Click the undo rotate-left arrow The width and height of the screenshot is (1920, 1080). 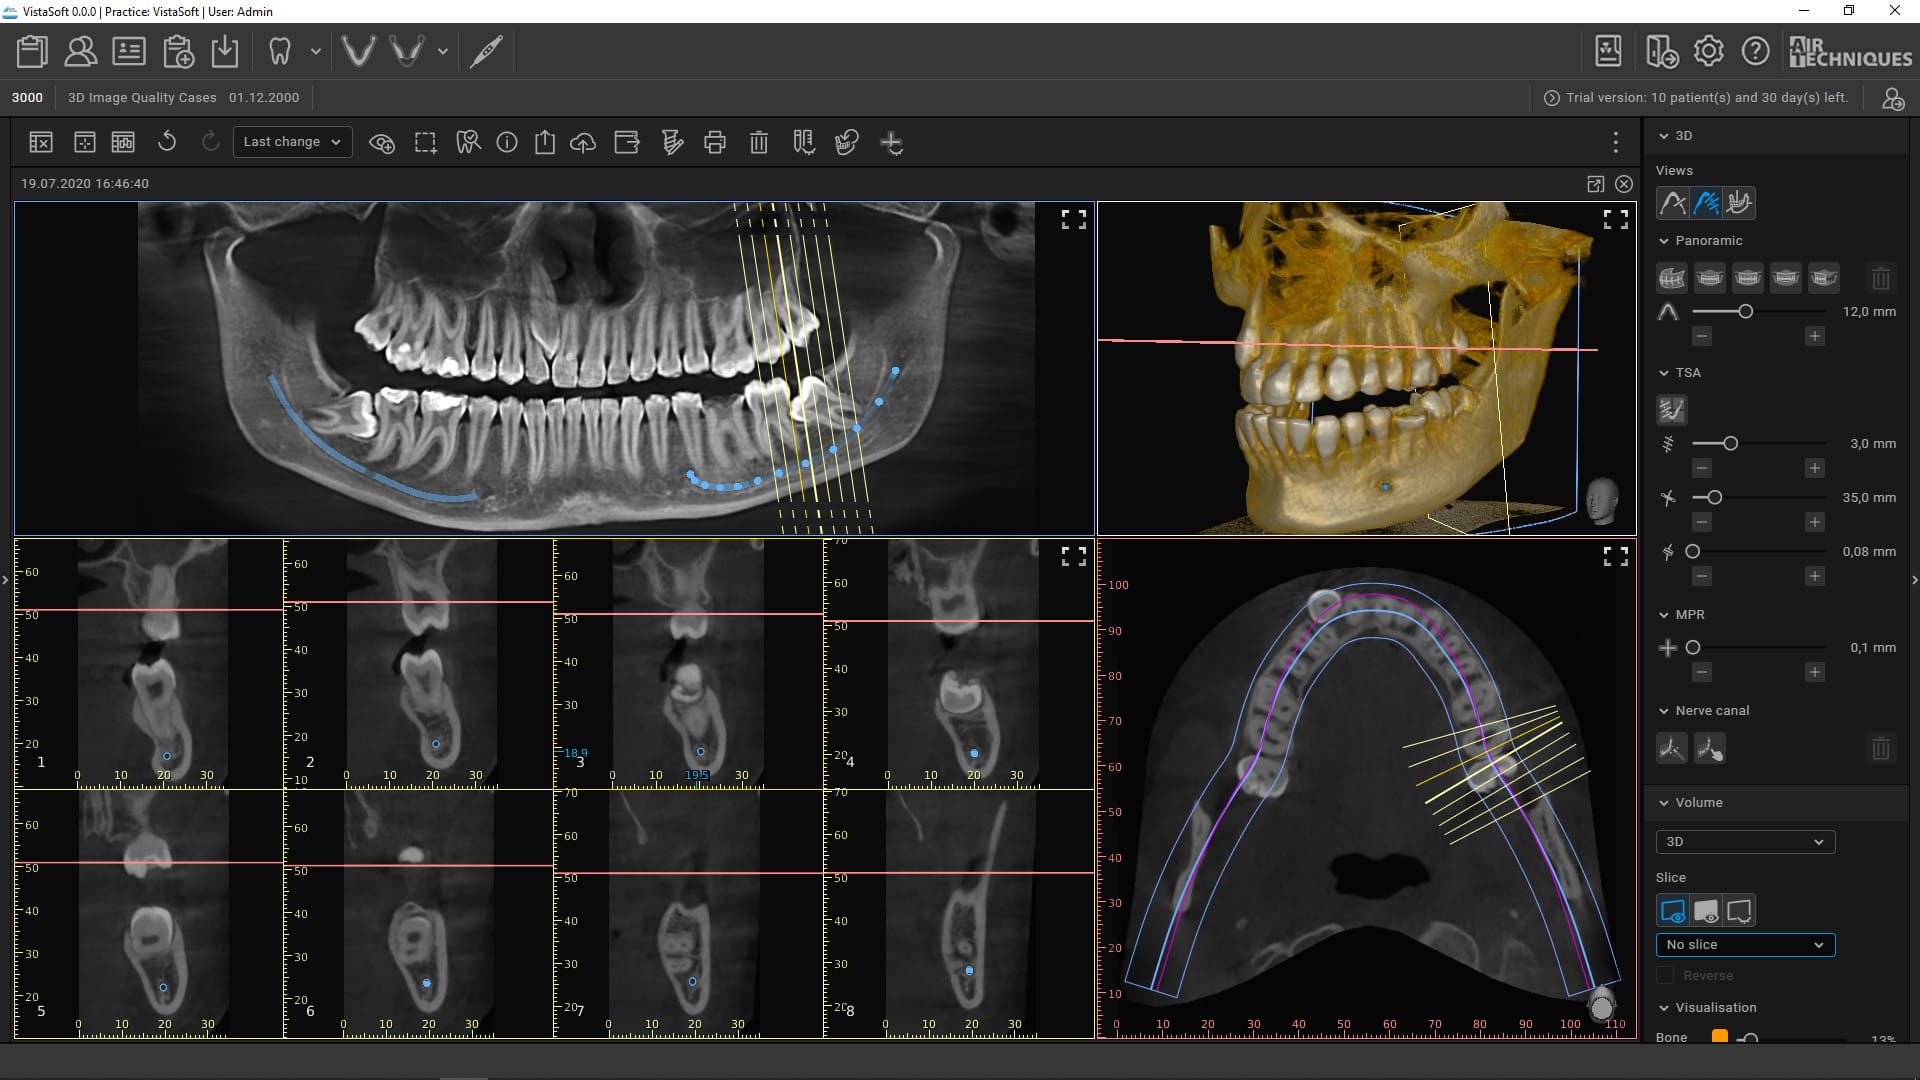point(167,142)
